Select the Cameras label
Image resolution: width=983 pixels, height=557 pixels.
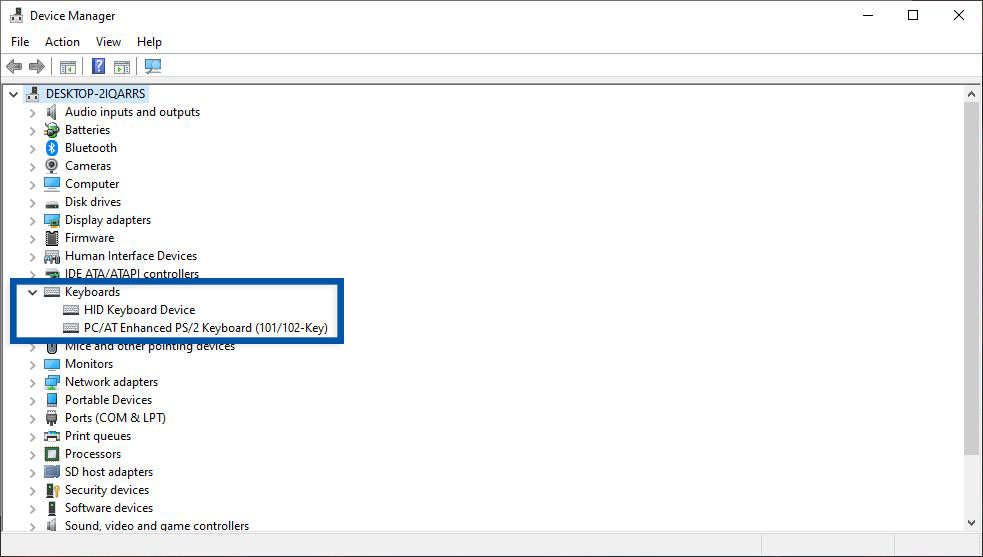tap(88, 166)
